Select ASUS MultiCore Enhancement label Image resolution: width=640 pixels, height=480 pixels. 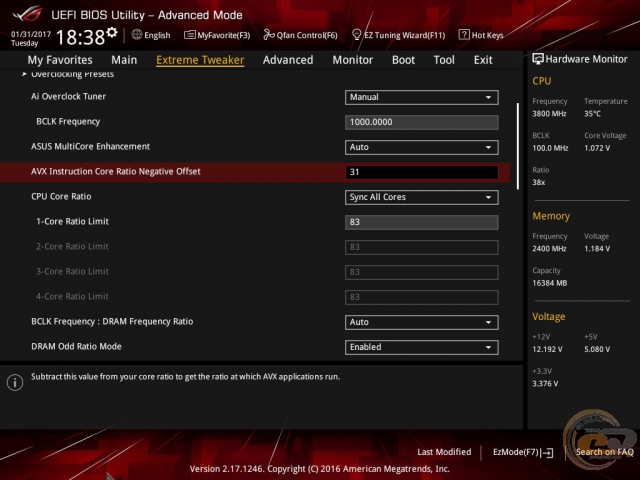click(91, 147)
